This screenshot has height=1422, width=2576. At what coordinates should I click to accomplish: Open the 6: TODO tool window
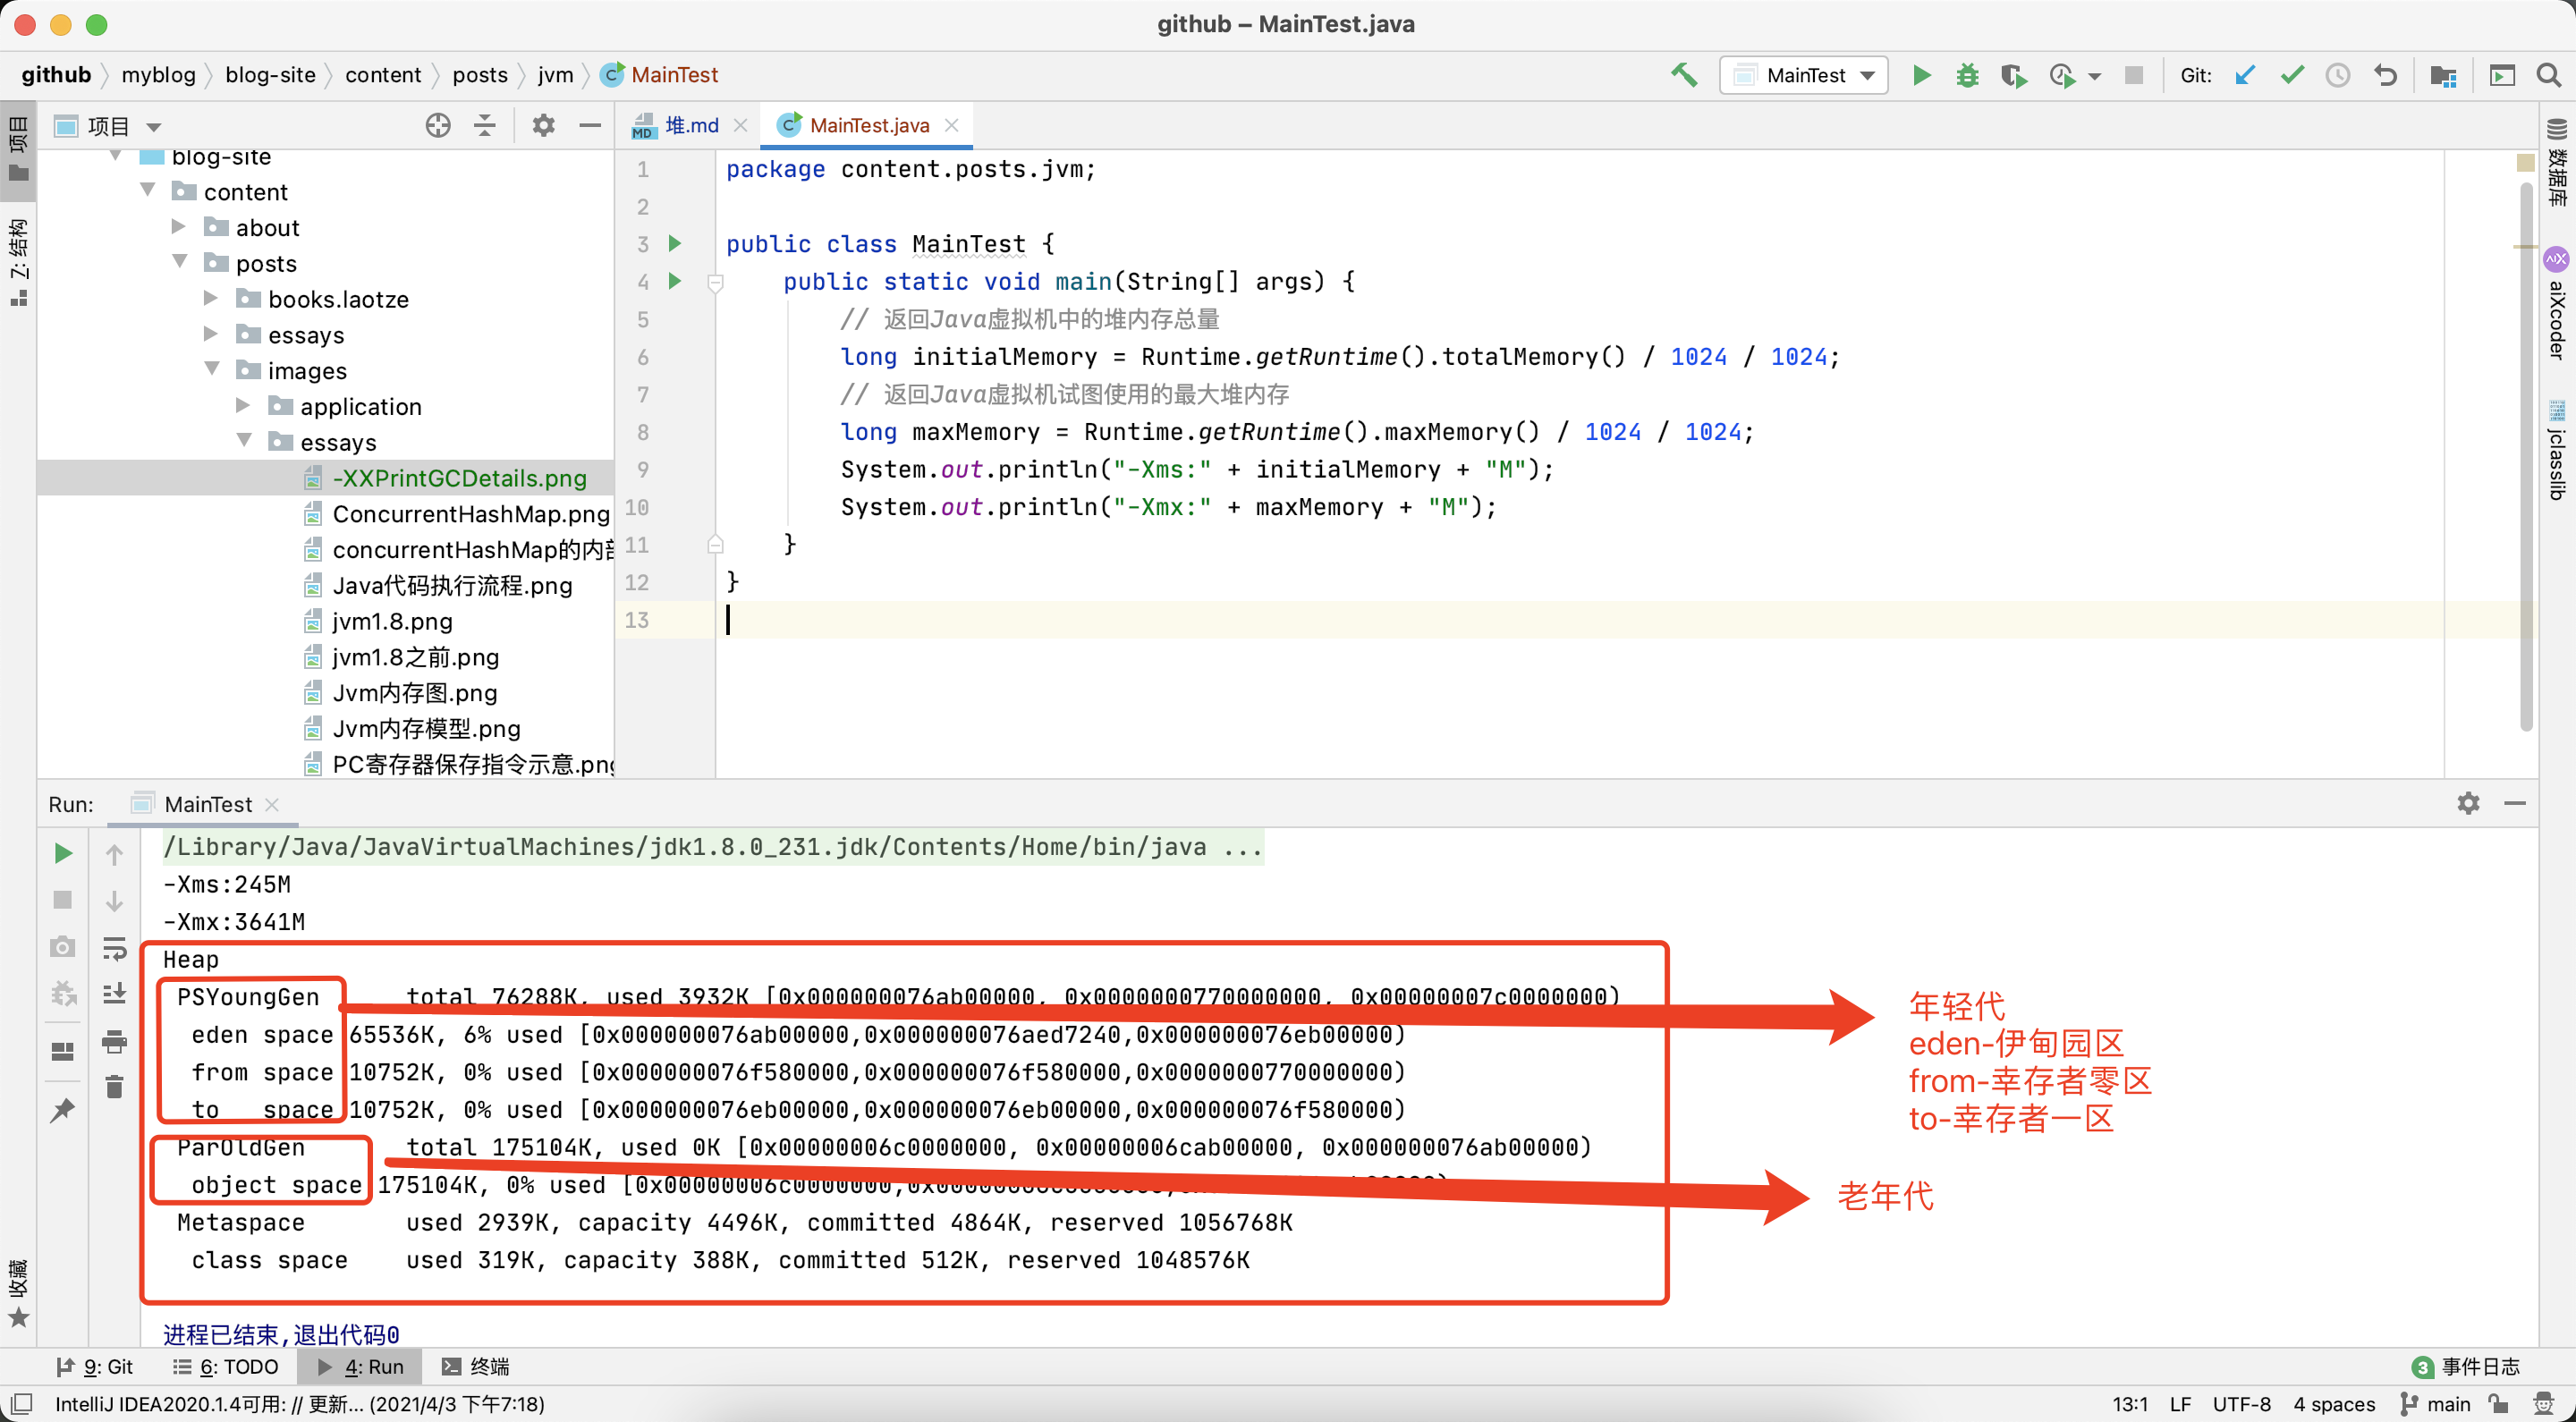tap(226, 1367)
